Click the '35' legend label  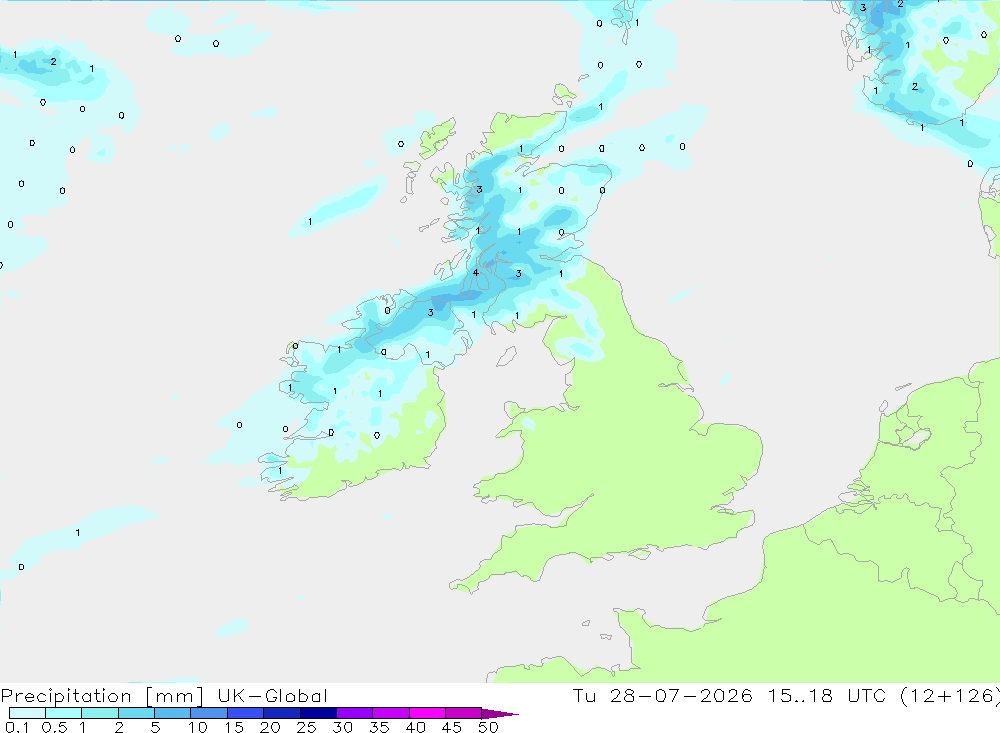379,727
